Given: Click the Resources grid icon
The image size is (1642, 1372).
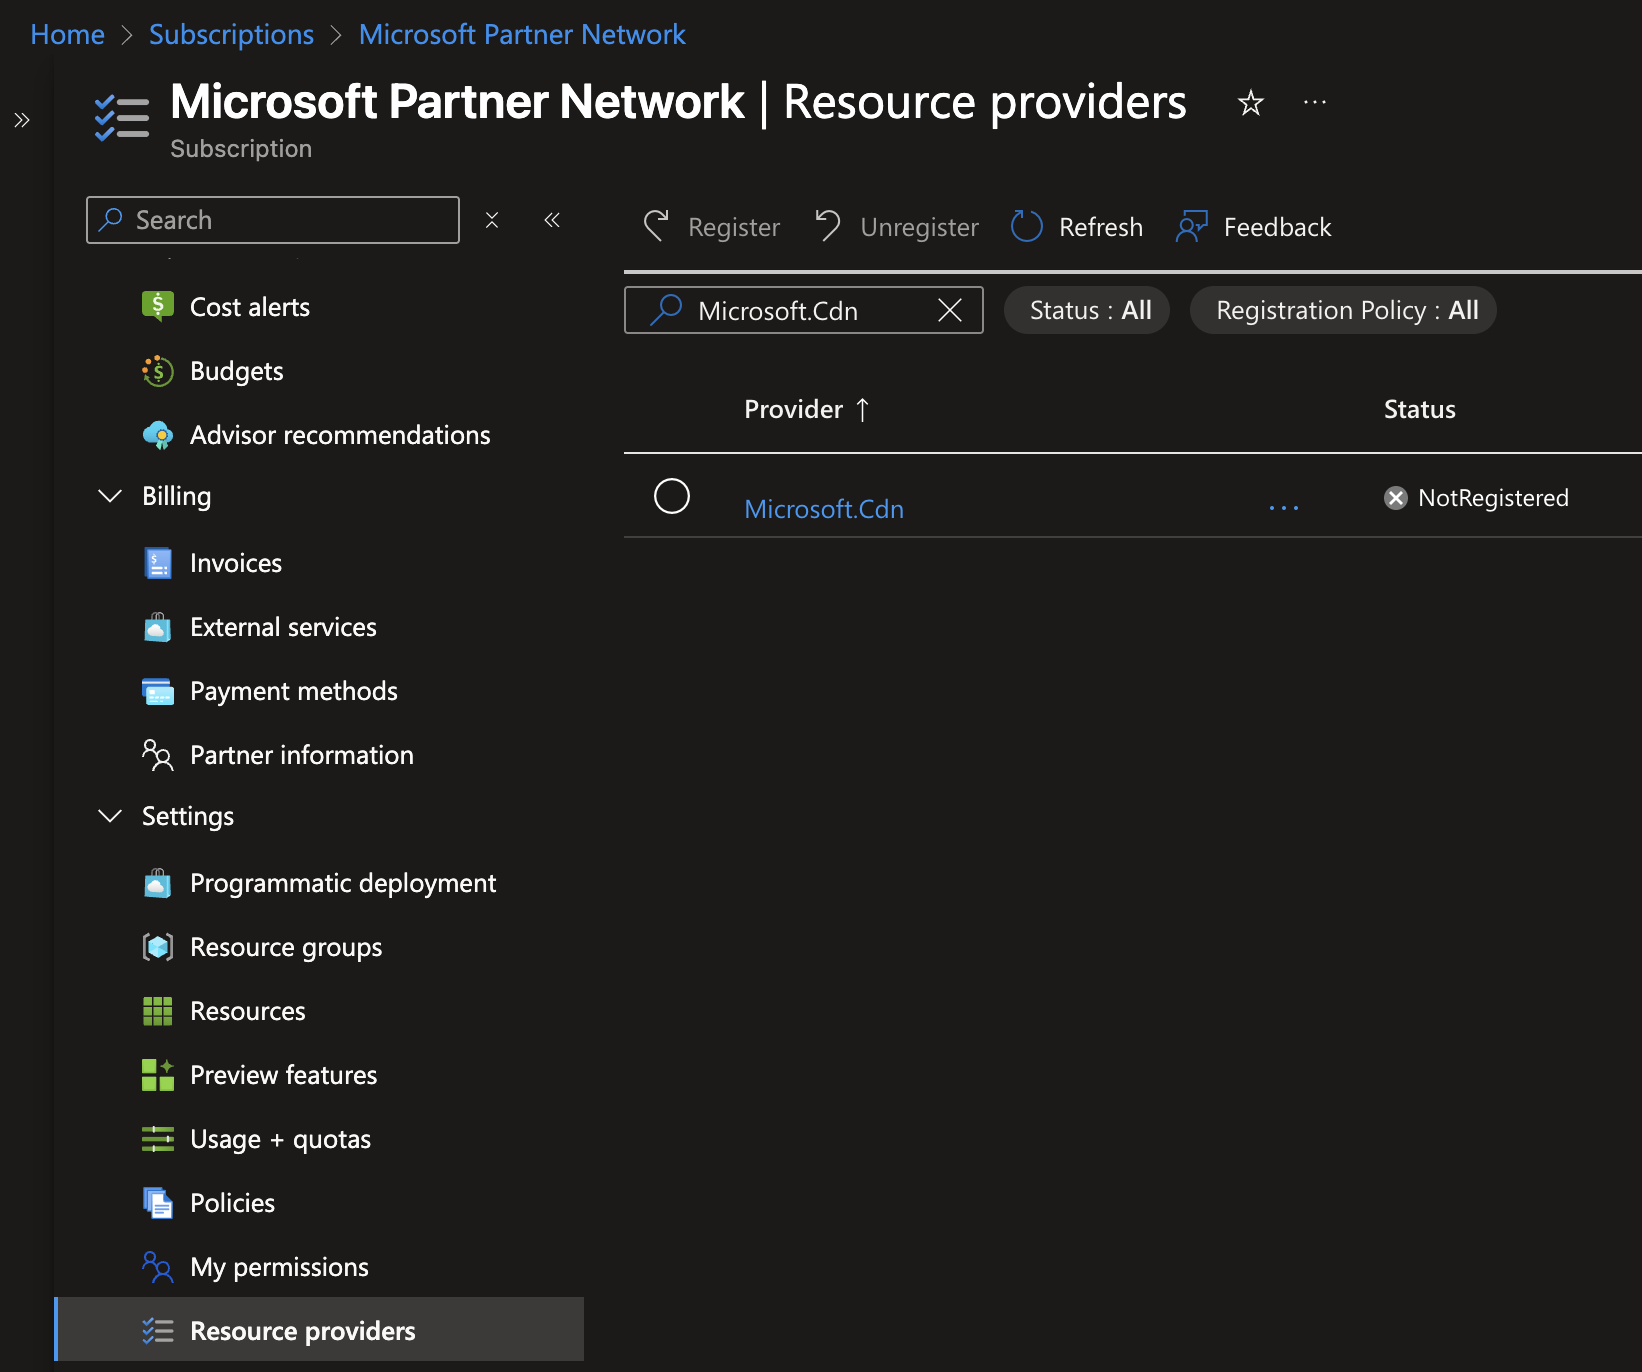Looking at the screenshot, I should (x=158, y=1011).
